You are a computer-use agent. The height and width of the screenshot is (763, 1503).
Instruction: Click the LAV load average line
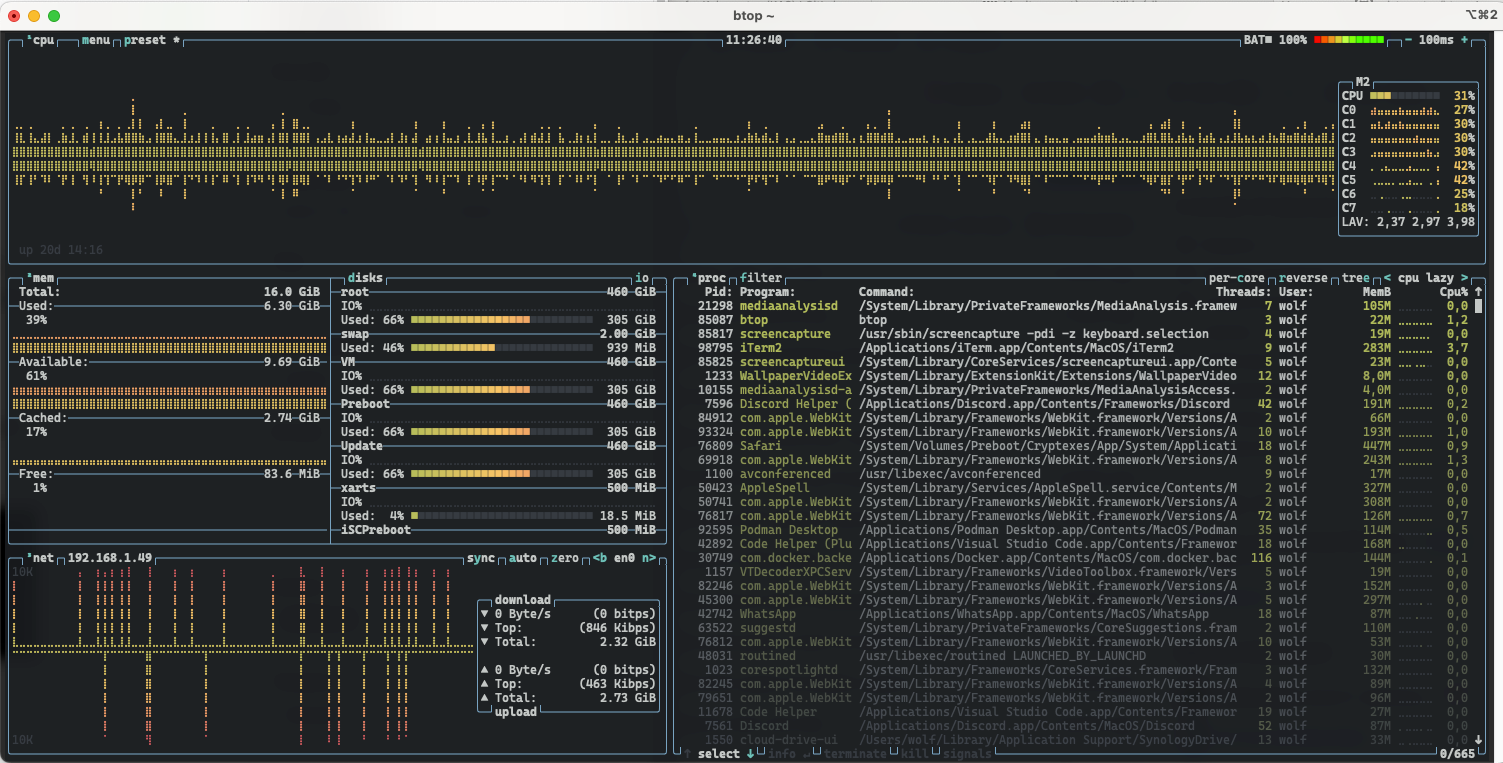click(x=1408, y=222)
